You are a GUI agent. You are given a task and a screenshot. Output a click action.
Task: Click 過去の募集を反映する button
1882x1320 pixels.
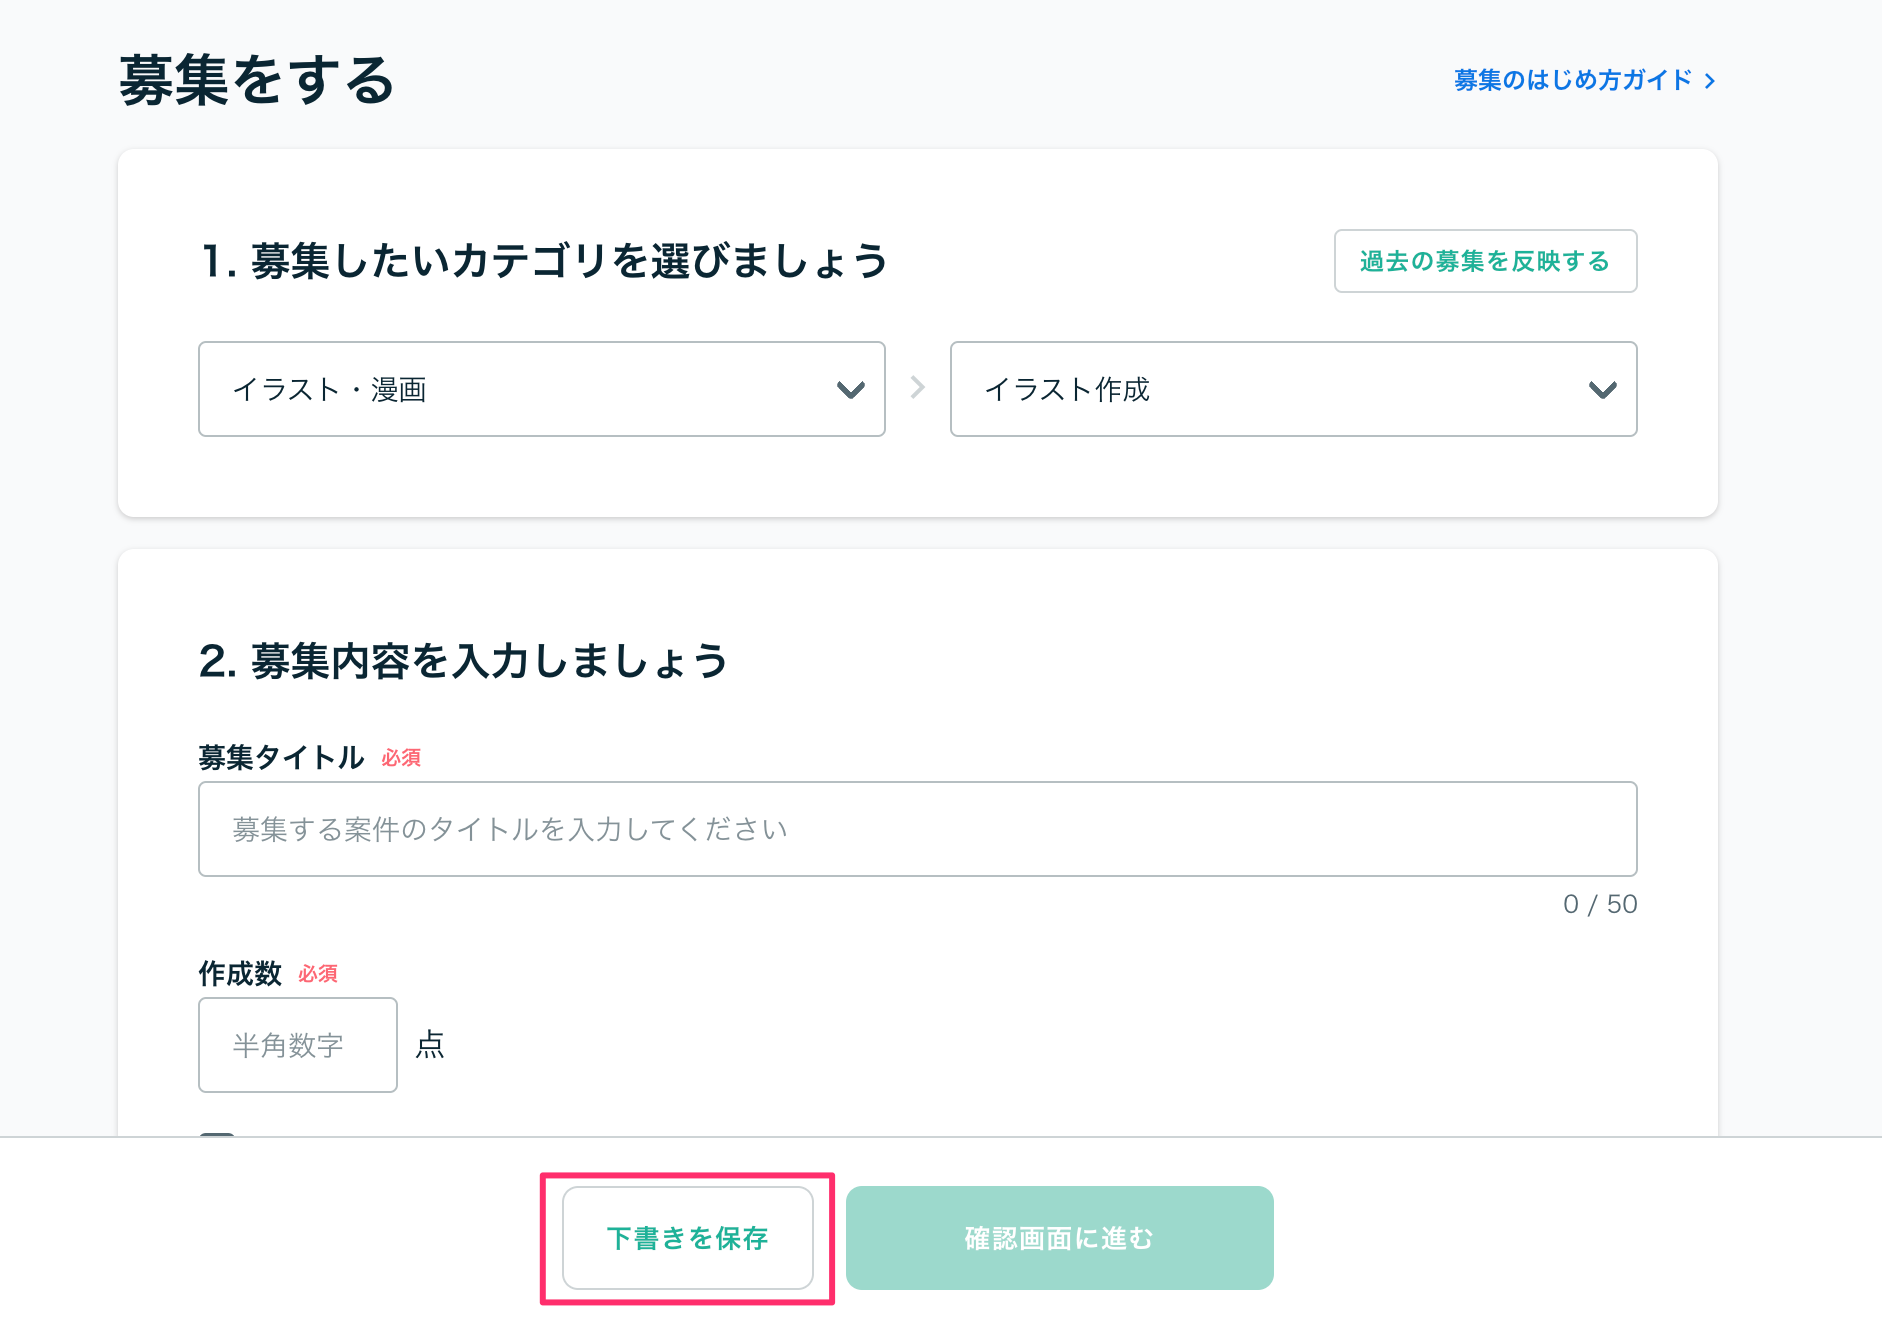tap(1485, 261)
